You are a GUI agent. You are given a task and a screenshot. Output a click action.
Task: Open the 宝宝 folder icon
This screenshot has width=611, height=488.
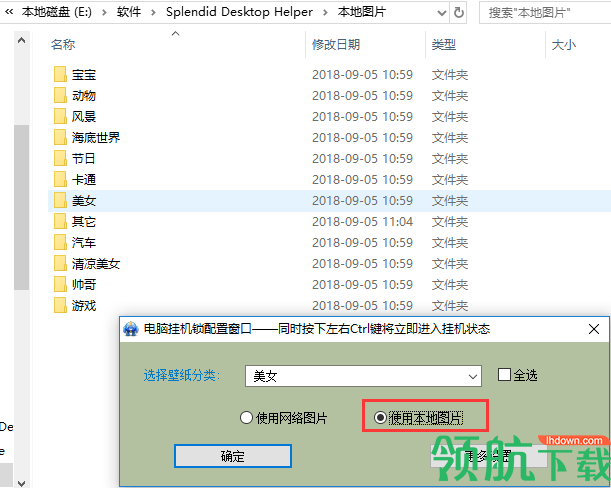coord(60,74)
